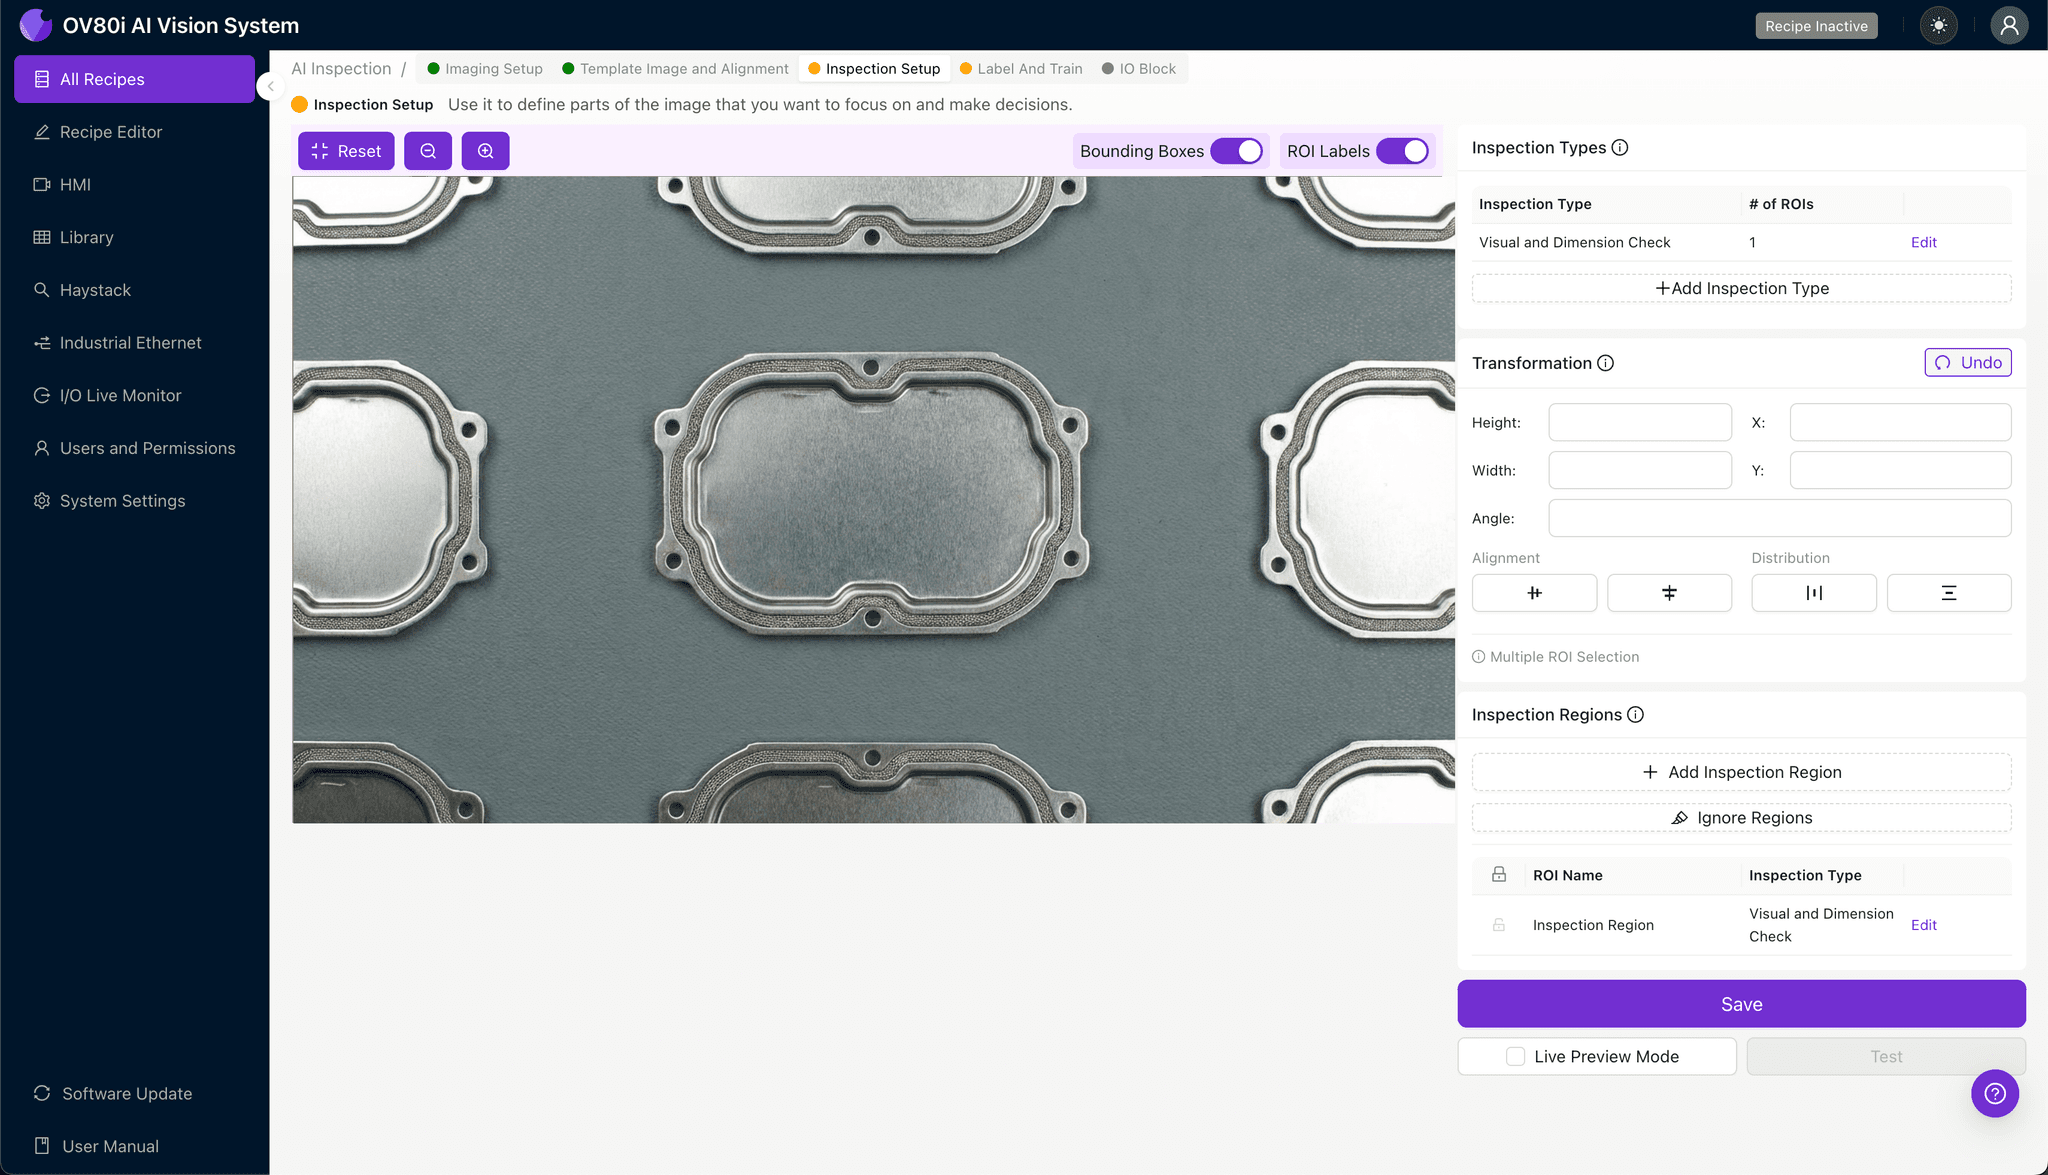Toggle the light/dark theme sun icon
This screenshot has height=1175, width=2048.
1938,26
